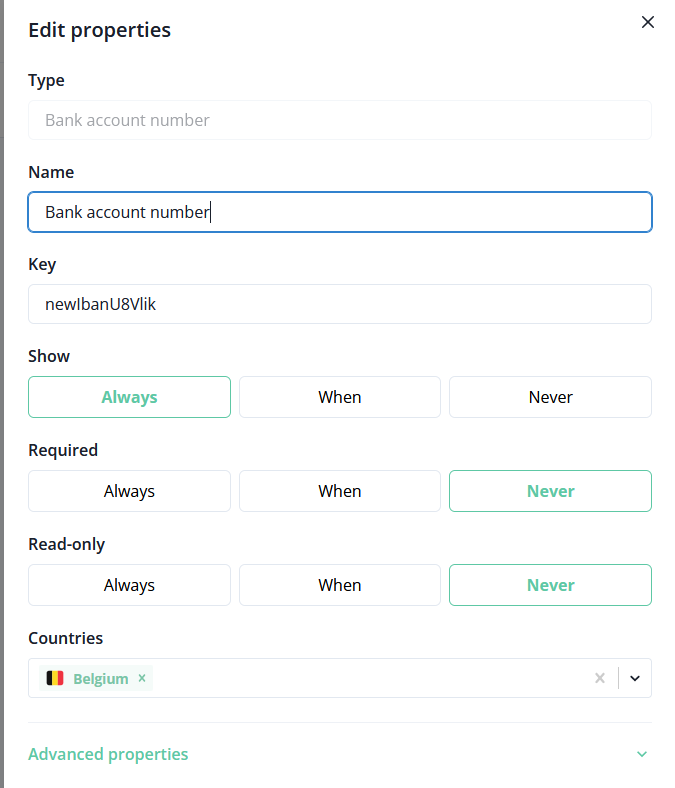Set Show to When
Viewport: 675px width, 788px height.
[339, 397]
